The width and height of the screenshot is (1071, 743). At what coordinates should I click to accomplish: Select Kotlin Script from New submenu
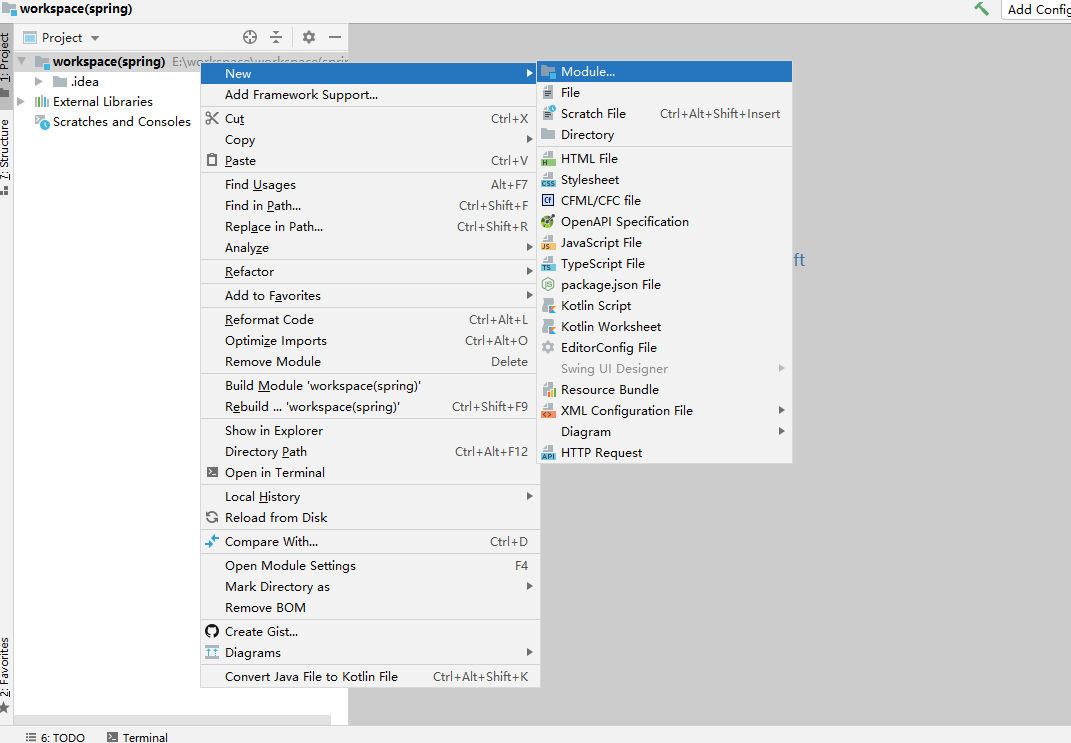[x=595, y=306]
